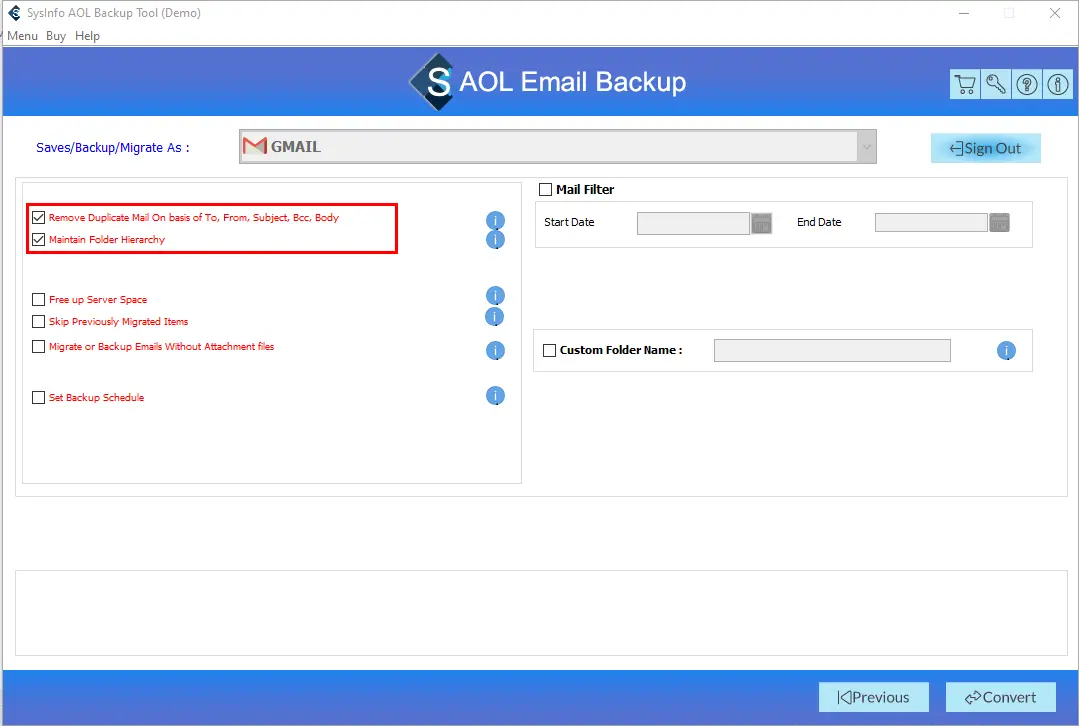Screen dimensions: 1079x726
Task: Click the Custom Folder Name text field
Action: click(832, 350)
